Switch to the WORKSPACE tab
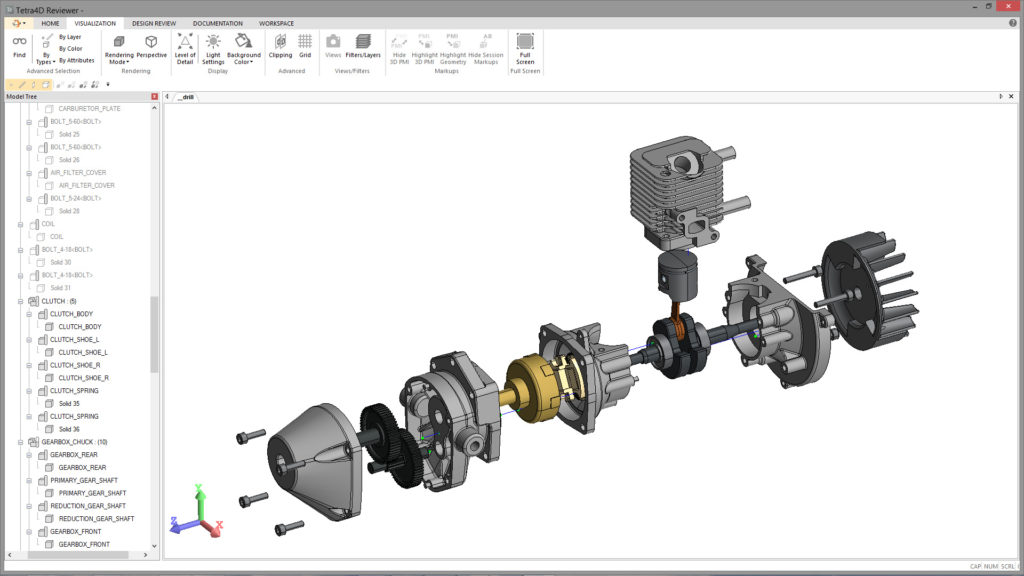This screenshot has height=576, width=1024. point(276,22)
